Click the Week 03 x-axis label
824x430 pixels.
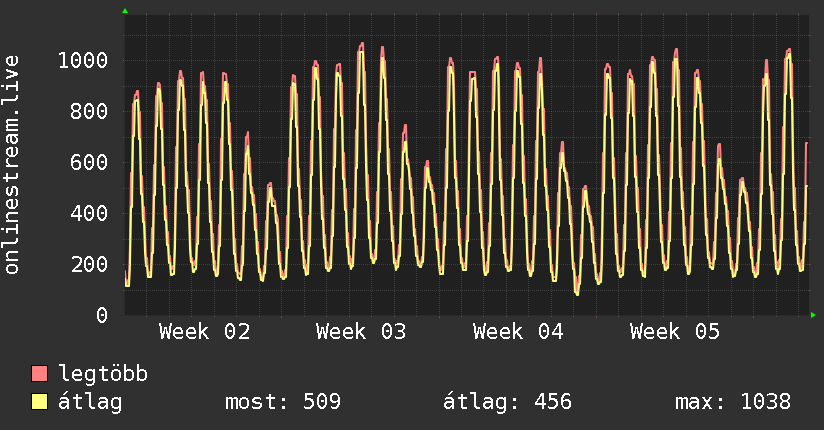click(361, 332)
